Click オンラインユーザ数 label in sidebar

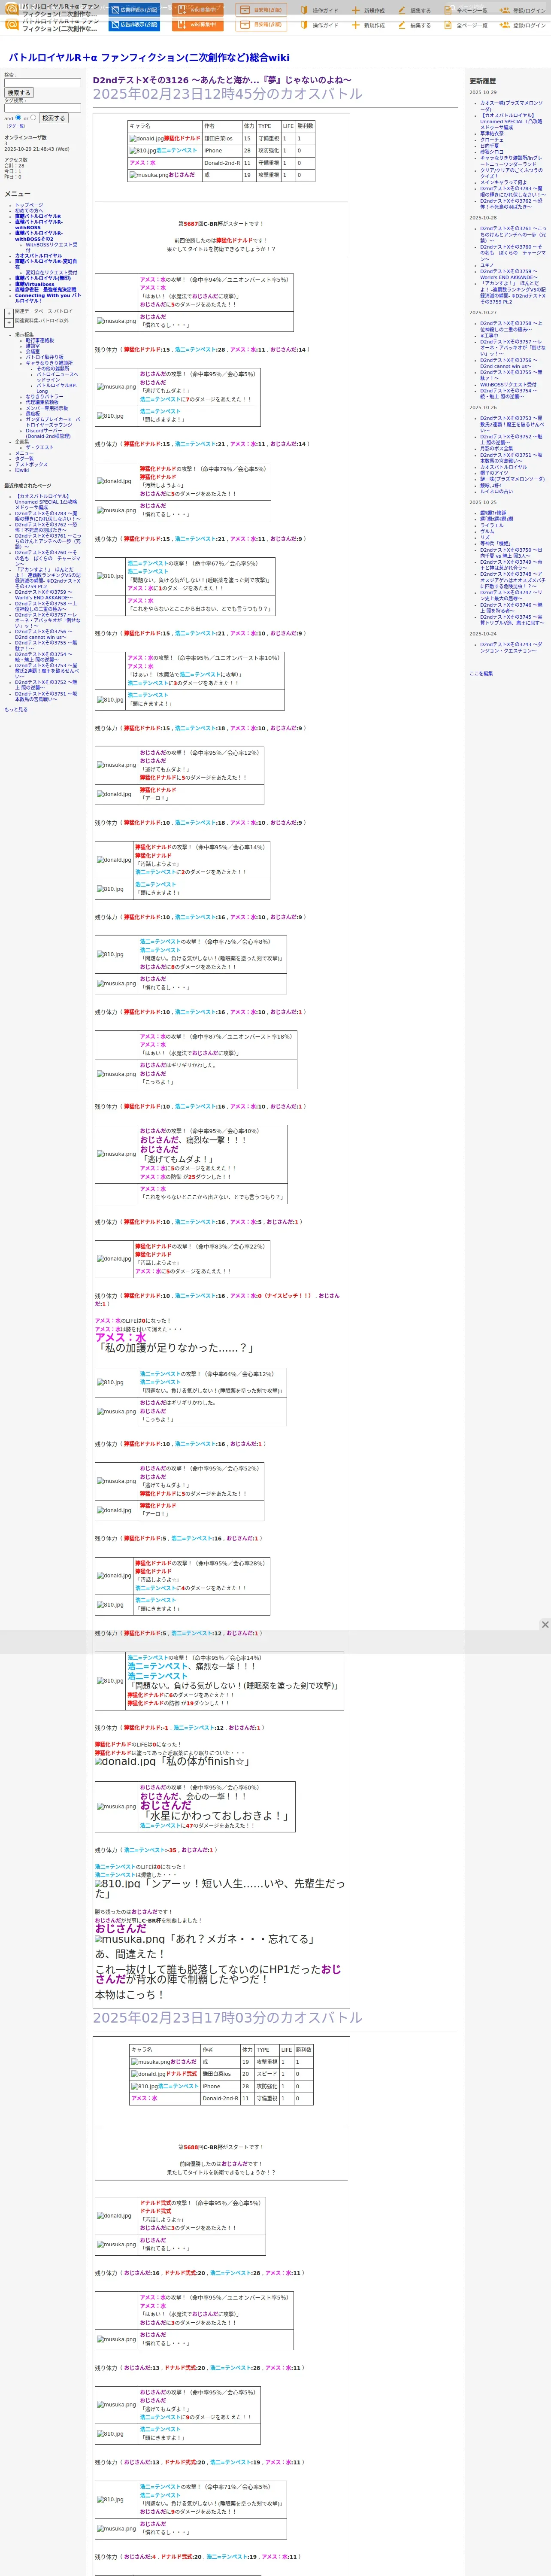point(25,137)
